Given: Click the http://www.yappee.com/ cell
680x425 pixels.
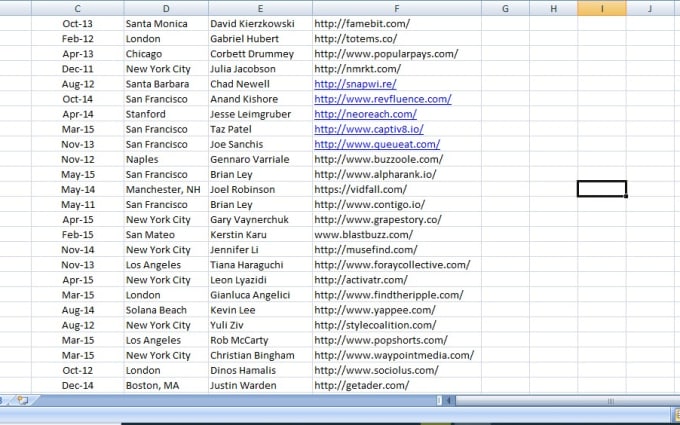Looking at the screenshot, I should click(x=397, y=310).
